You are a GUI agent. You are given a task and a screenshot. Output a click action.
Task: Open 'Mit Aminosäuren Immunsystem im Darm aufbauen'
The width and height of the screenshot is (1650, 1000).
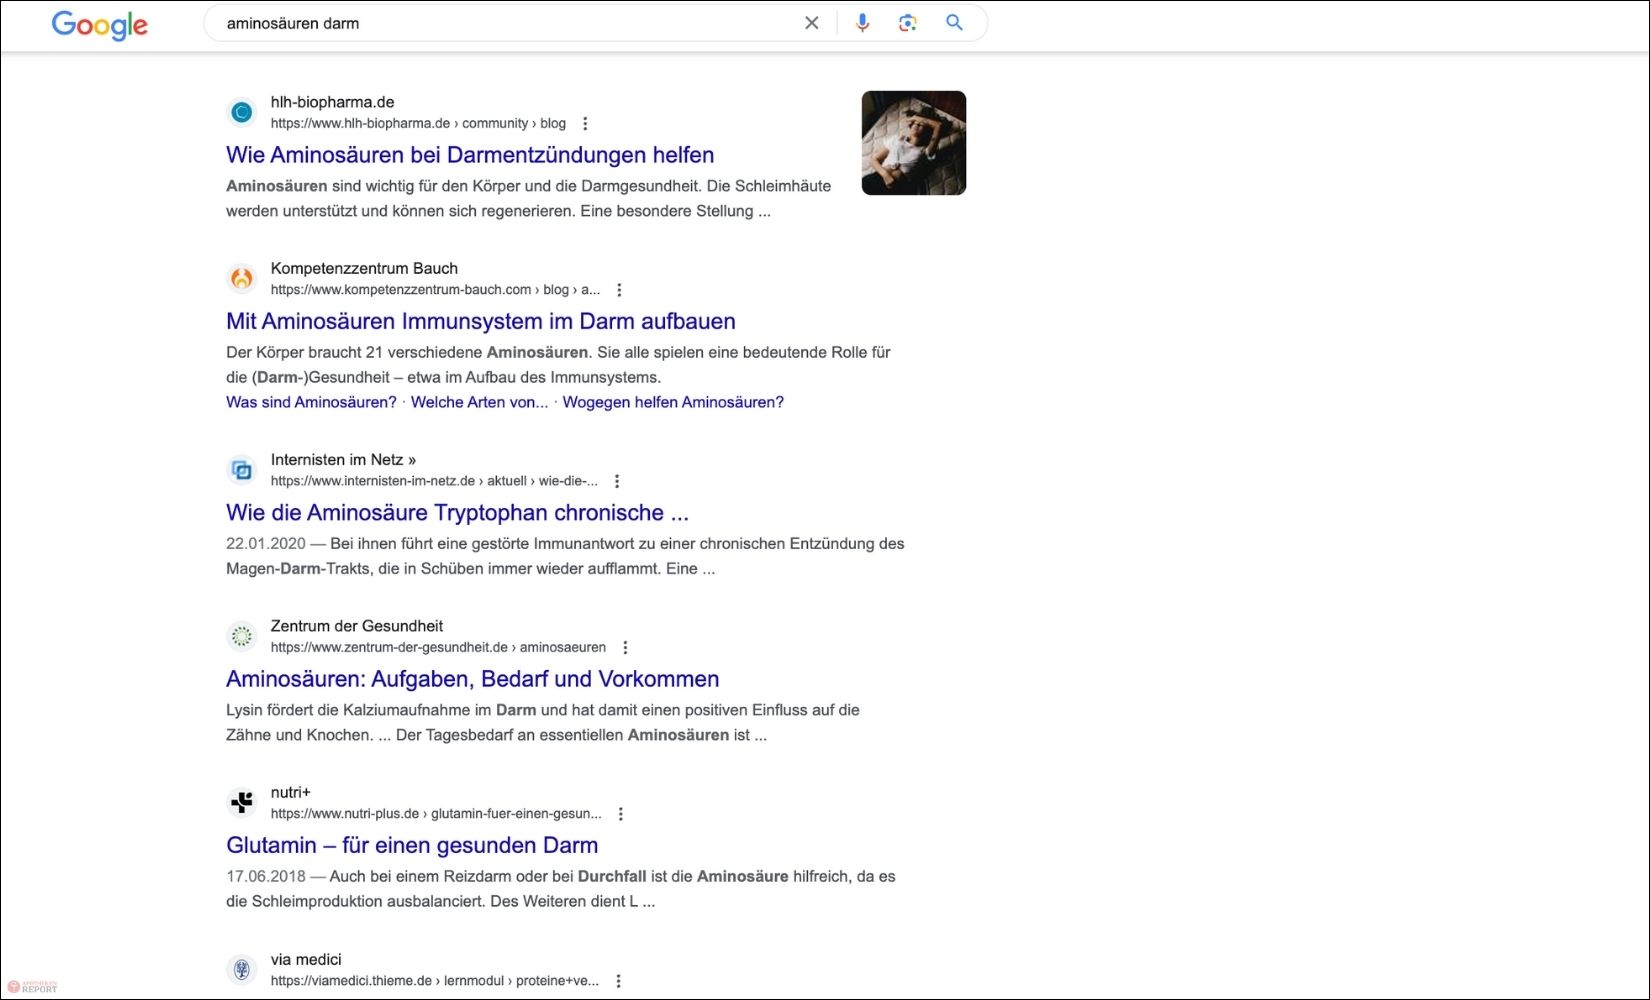point(481,321)
